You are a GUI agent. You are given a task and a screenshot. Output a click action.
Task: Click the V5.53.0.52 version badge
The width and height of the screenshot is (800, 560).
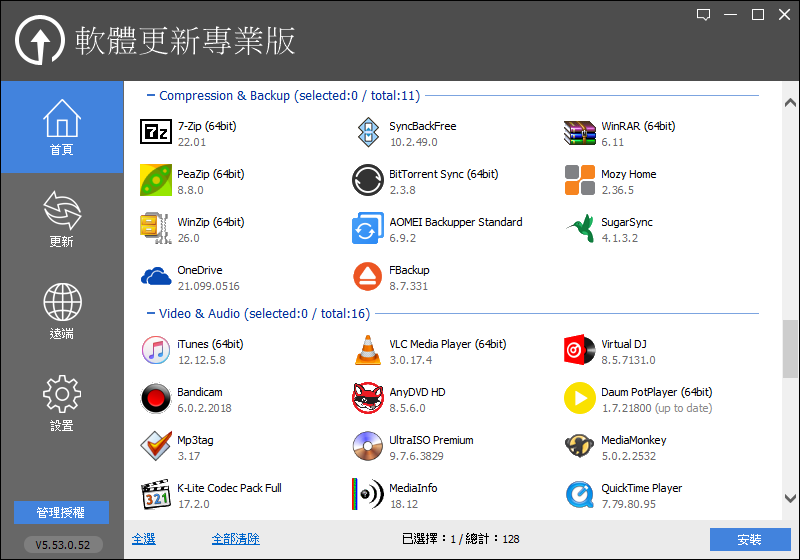tap(63, 545)
